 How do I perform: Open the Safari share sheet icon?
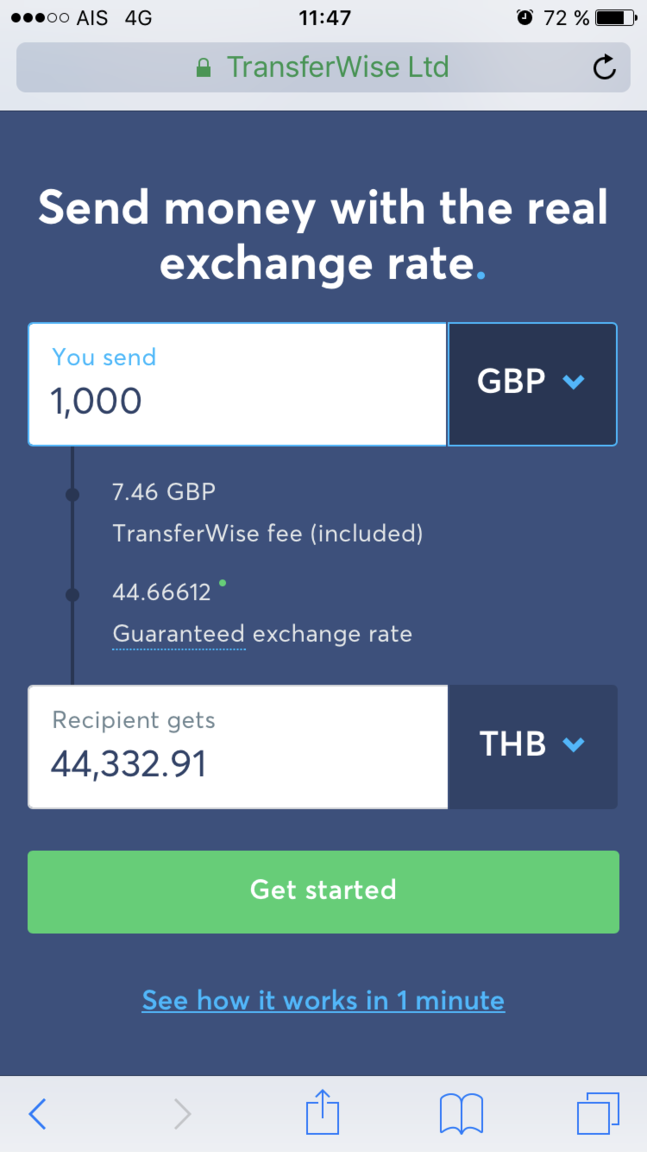point(322,1112)
